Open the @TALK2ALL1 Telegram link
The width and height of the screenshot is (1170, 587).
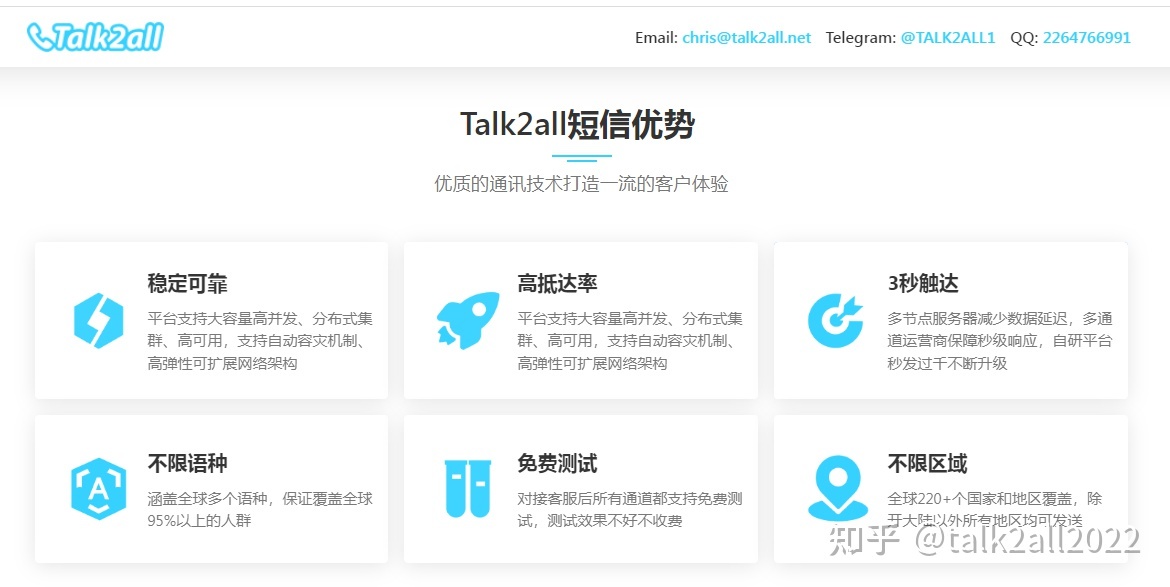(948, 37)
